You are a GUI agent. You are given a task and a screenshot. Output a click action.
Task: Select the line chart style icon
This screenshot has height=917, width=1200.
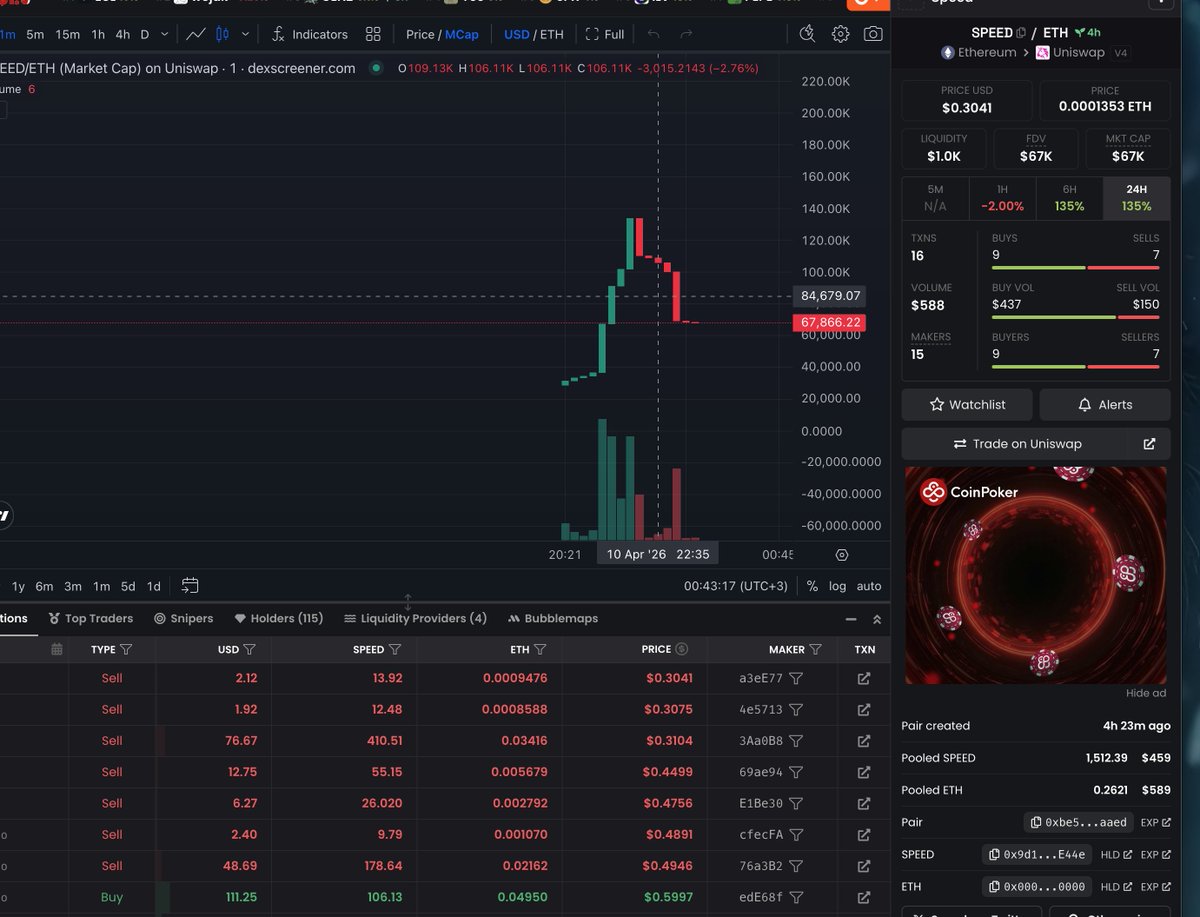(x=196, y=34)
